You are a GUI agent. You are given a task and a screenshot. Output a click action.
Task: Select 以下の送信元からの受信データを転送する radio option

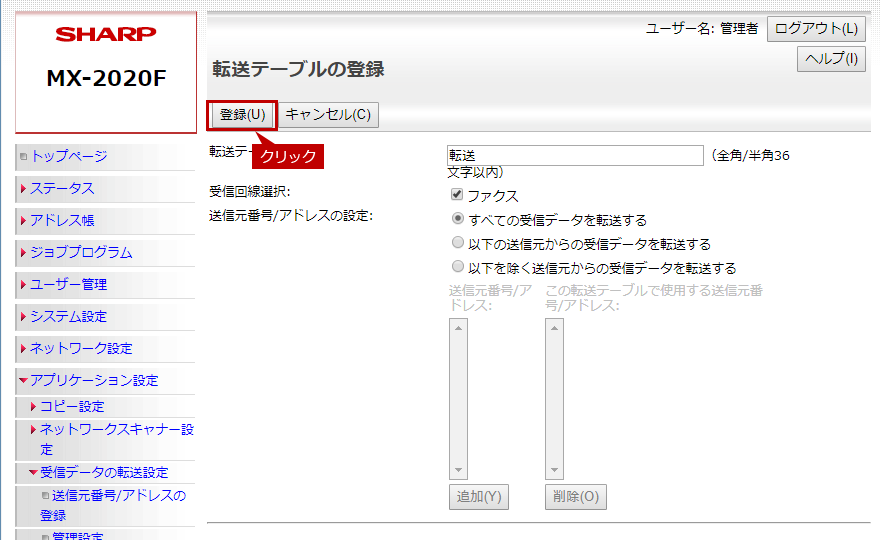(x=458, y=244)
